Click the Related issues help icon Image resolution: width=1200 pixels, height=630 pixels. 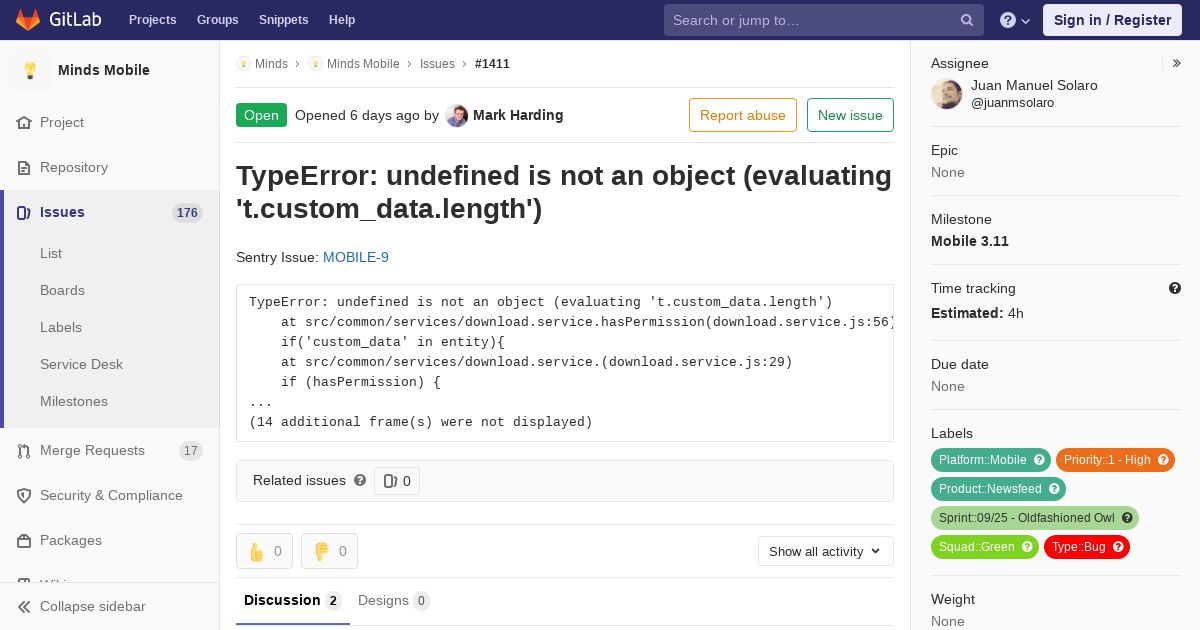tap(360, 480)
